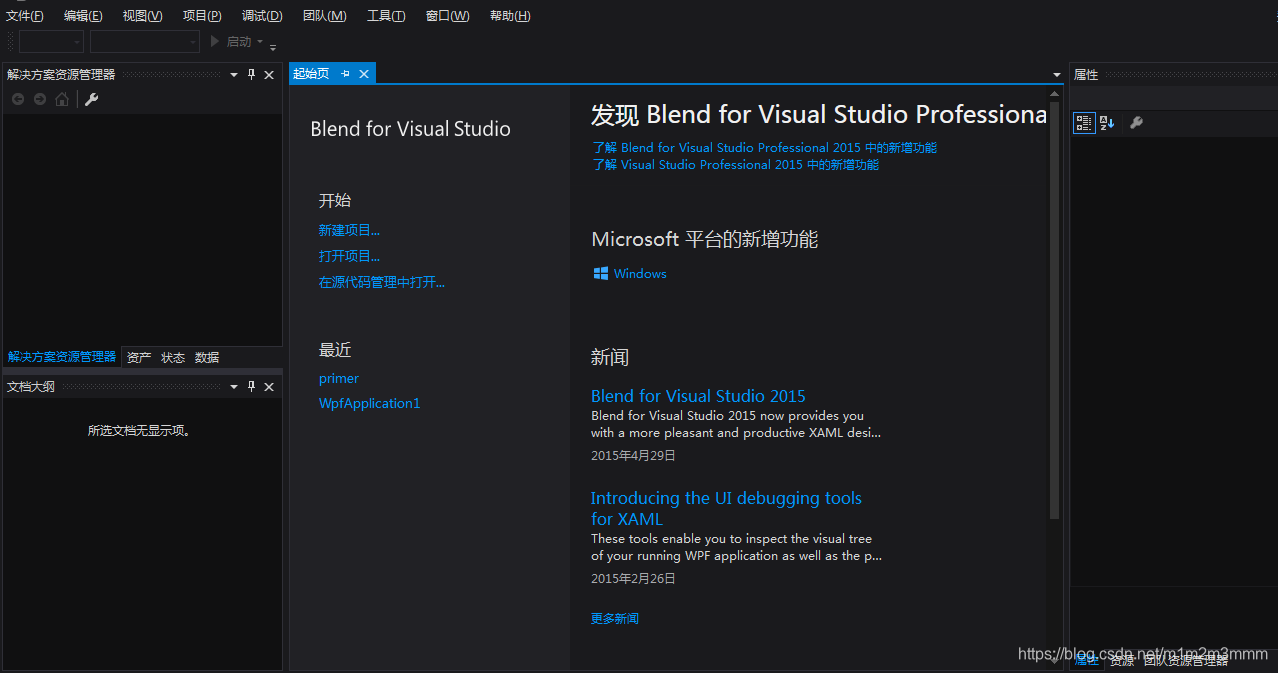Open Introducing the UI debugging tools news
Screen dimensions: 1278x673
pyautogui.click(x=726, y=508)
